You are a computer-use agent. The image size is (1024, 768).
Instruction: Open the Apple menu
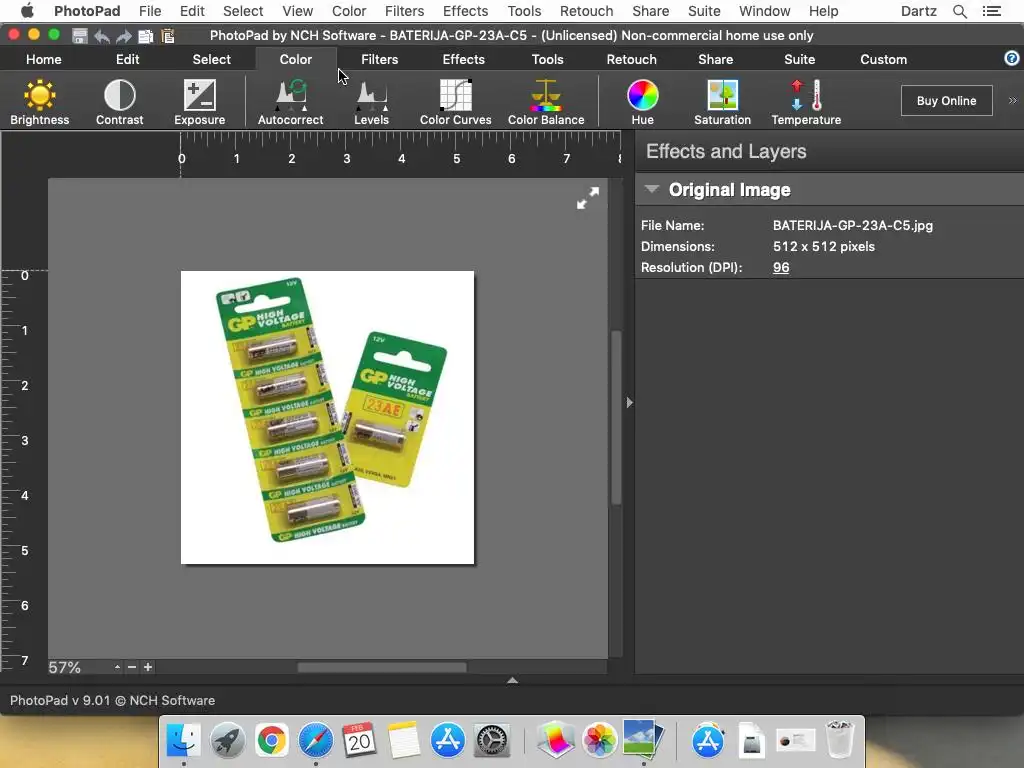[27, 11]
